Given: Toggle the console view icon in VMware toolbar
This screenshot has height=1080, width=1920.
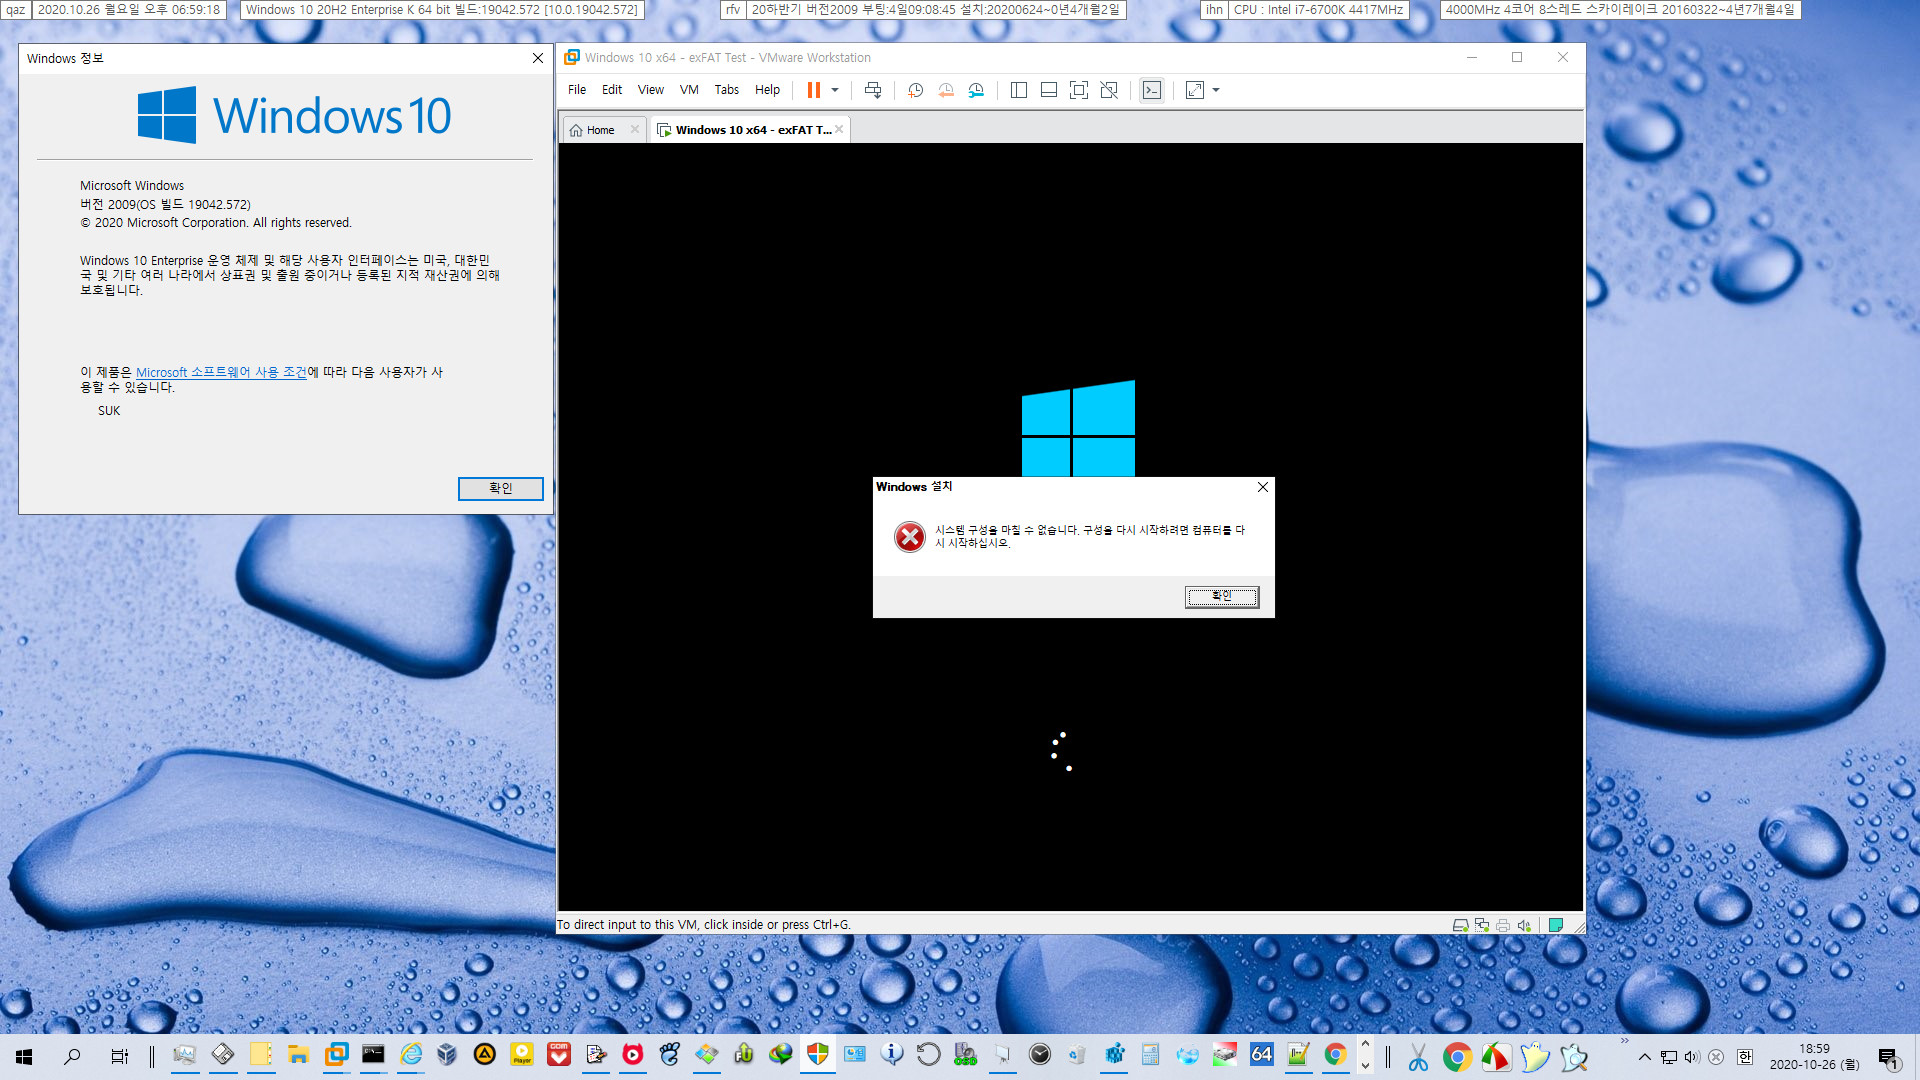Looking at the screenshot, I should tap(1152, 90).
